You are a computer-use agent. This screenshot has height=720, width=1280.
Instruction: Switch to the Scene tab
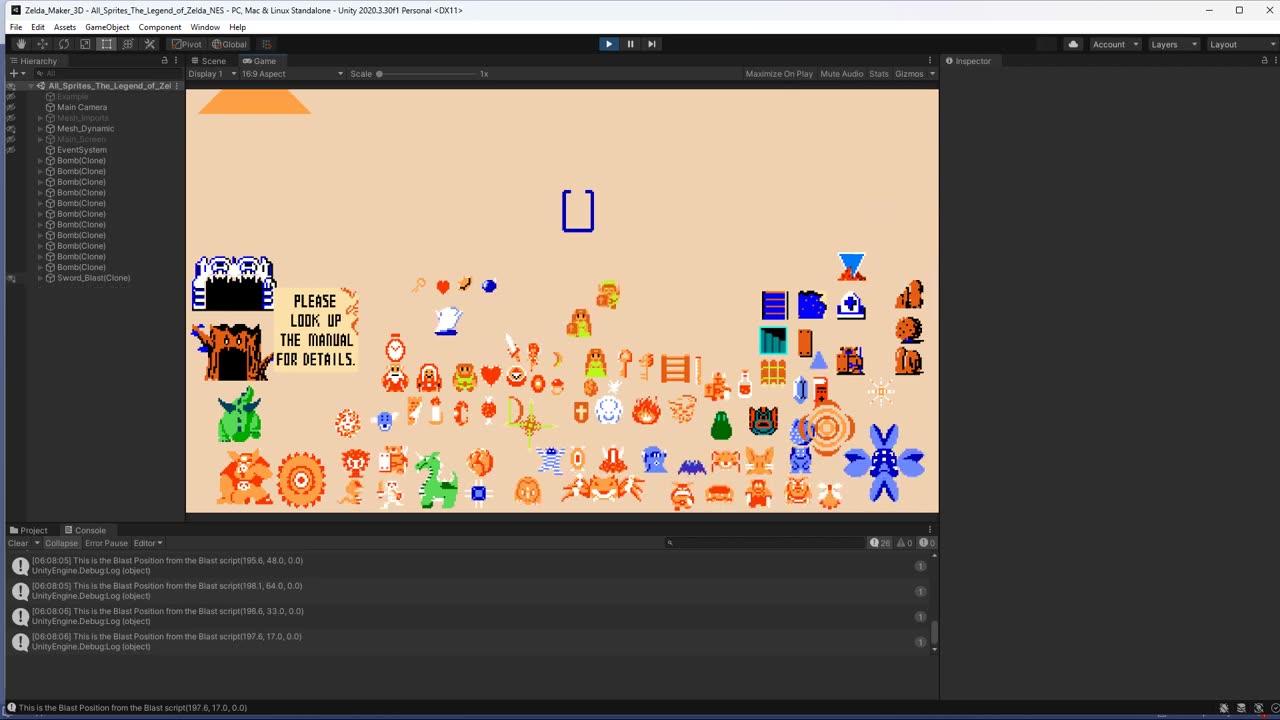coord(209,61)
